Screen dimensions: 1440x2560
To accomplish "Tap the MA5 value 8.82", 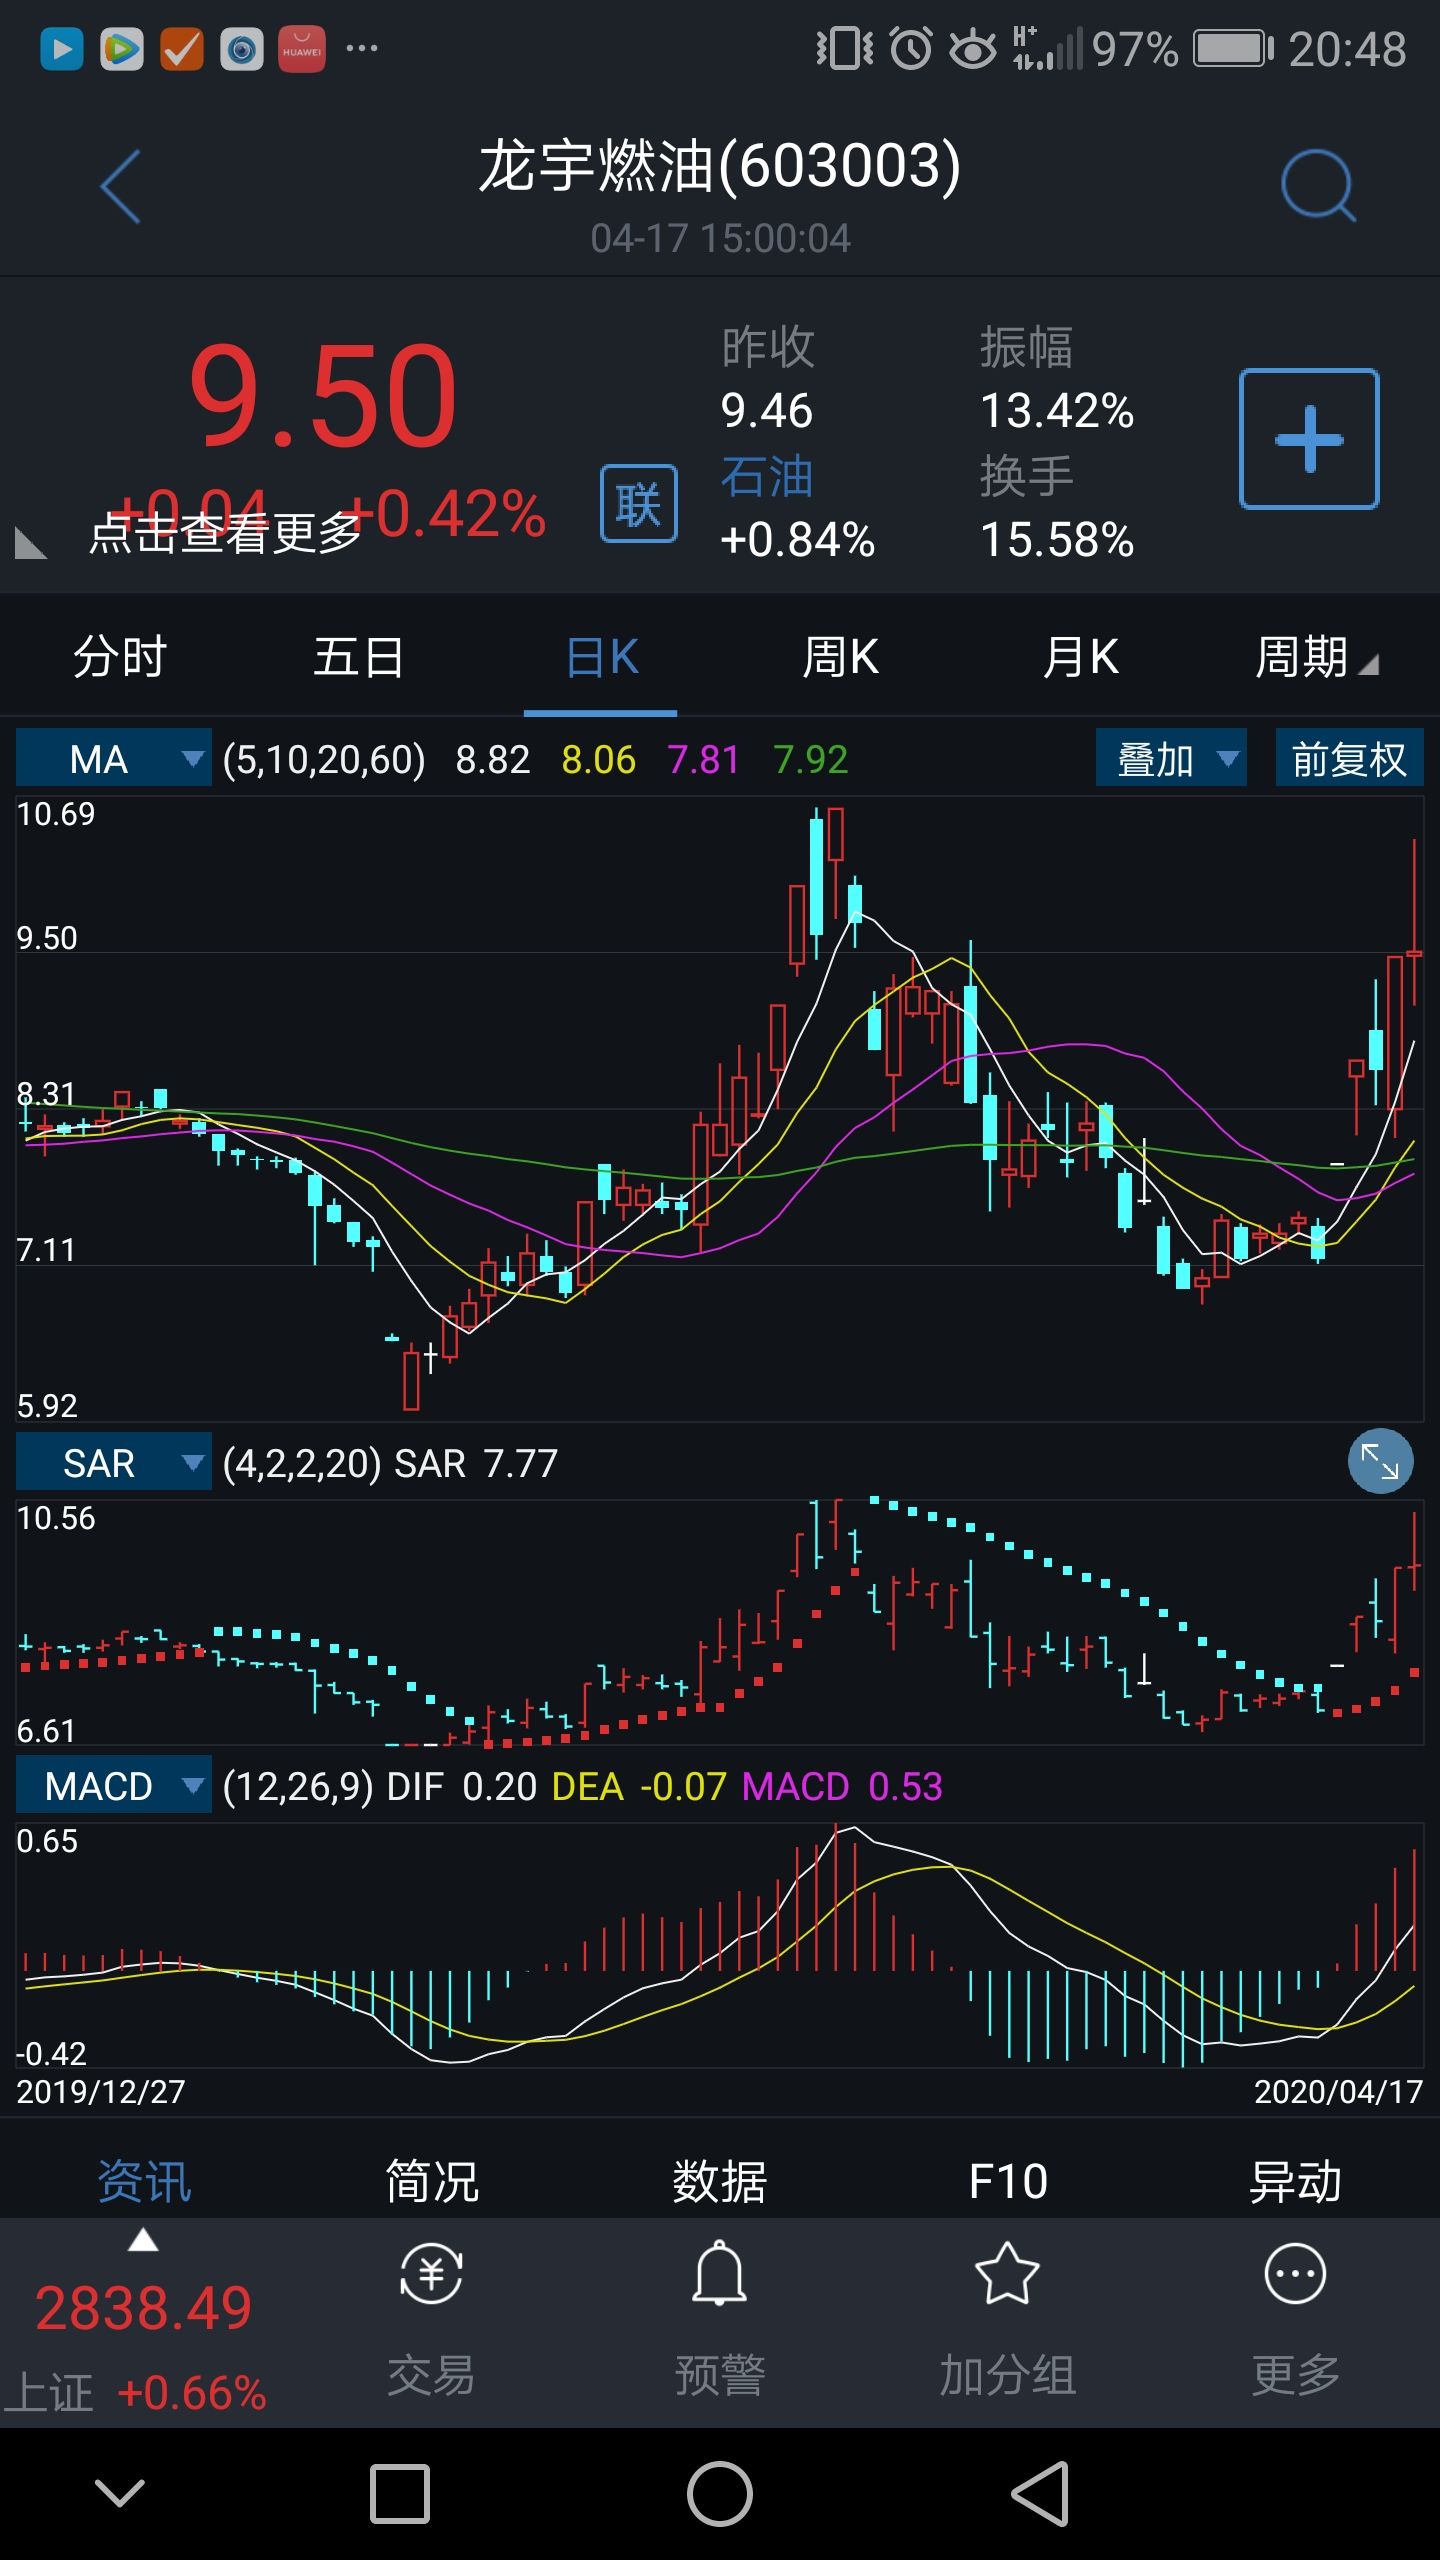I will pos(493,760).
